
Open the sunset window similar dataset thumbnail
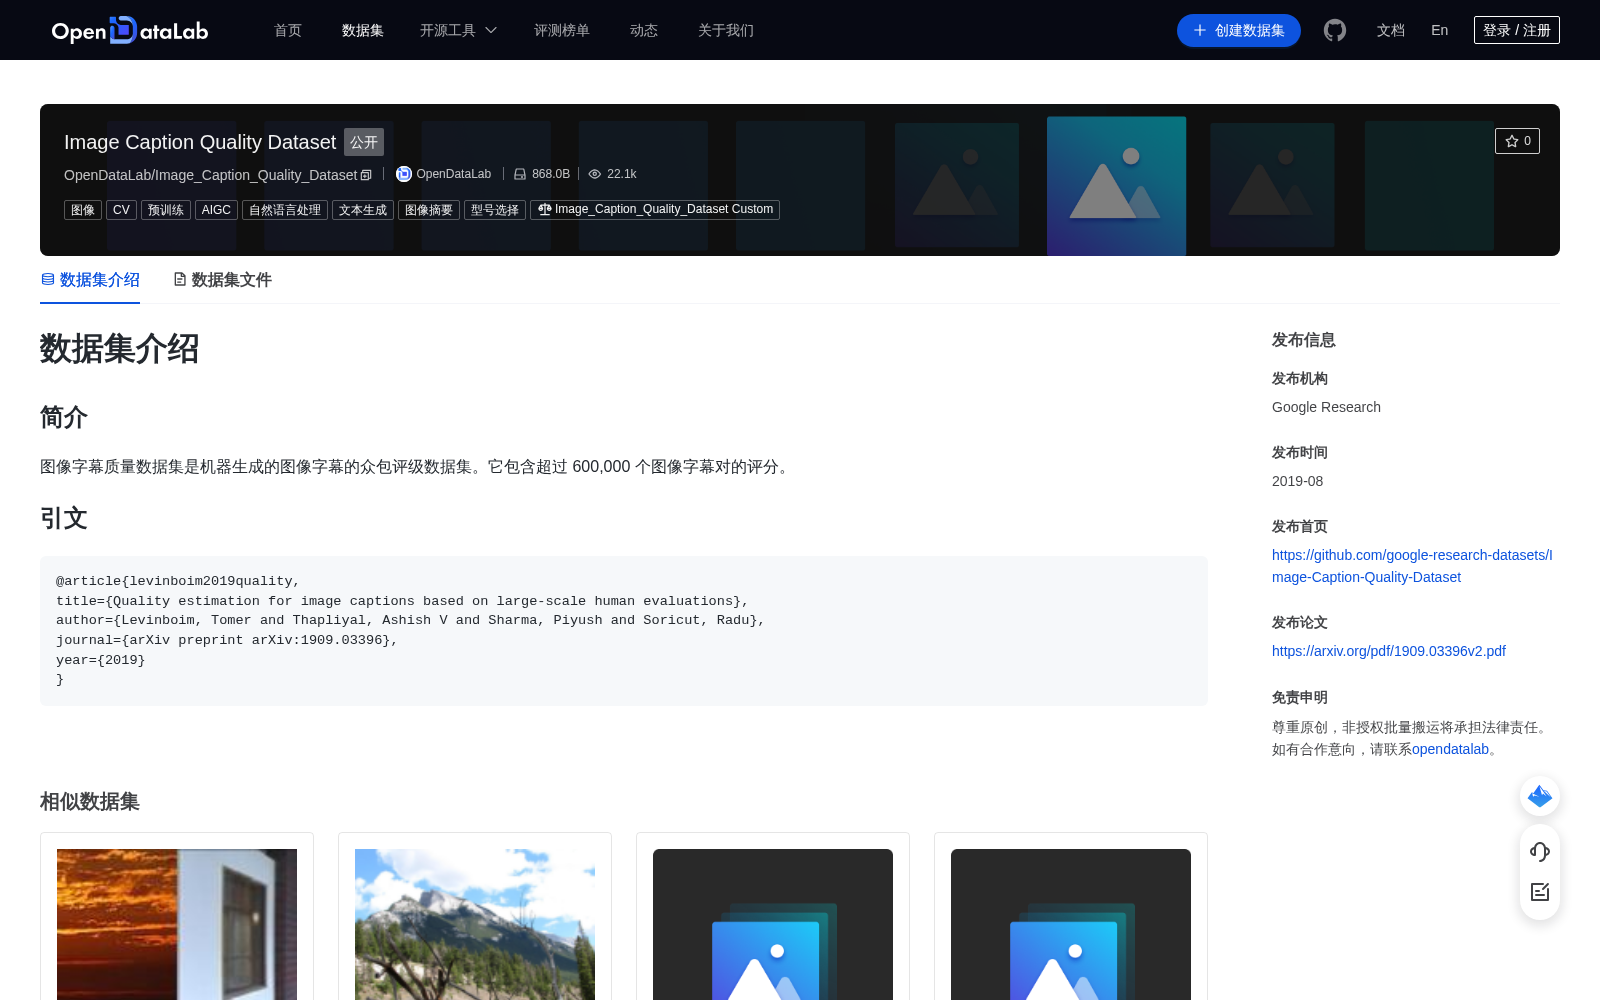(177, 924)
